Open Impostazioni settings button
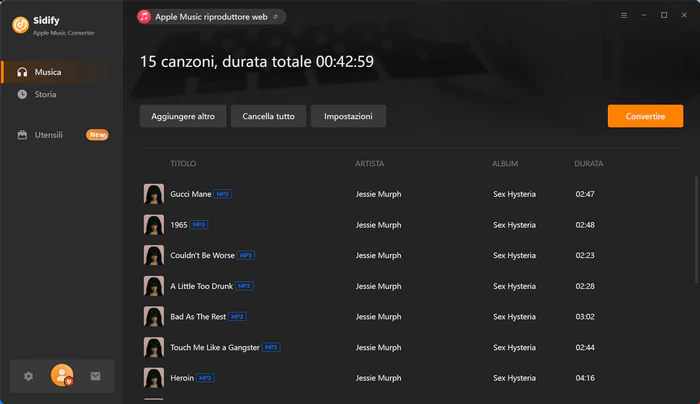This screenshot has height=404, width=700. tap(348, 116)
